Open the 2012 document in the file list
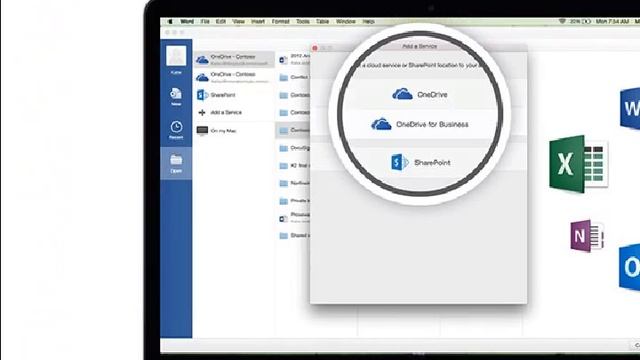This screenshot has width=640, height=360. pos(293,60)
